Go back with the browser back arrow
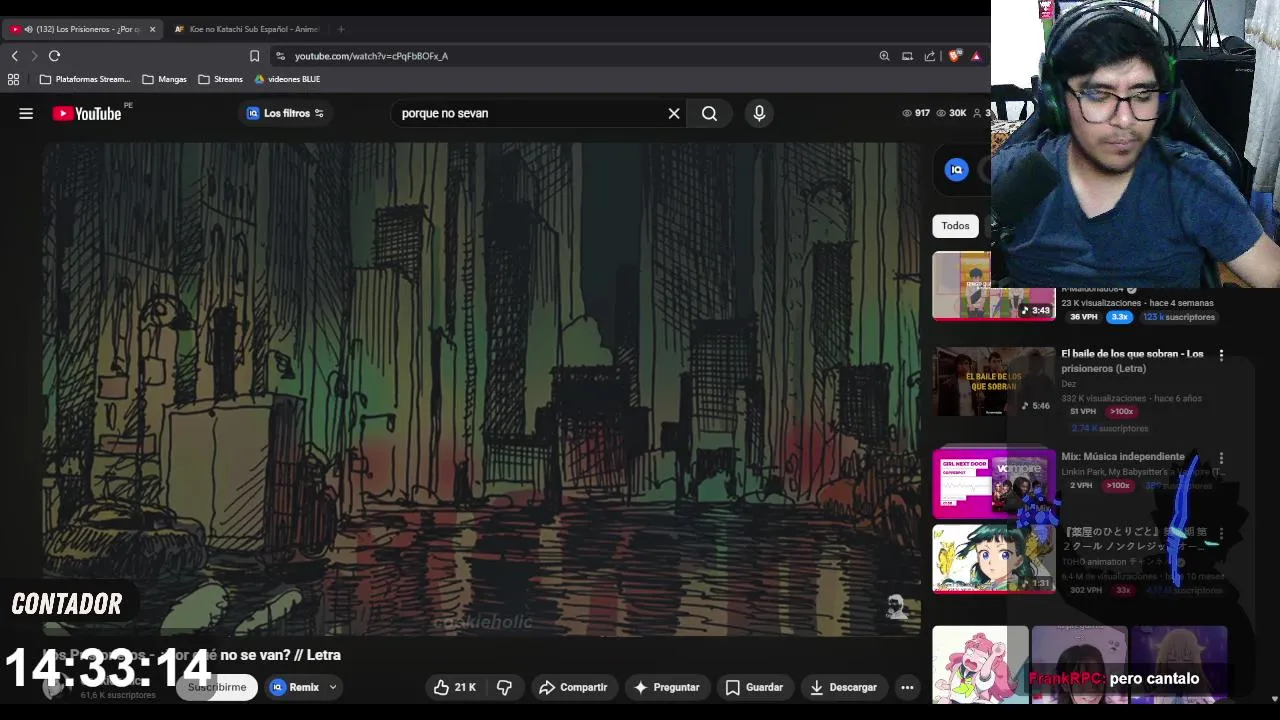Image resolution: width=1280 pixels, height=720 pixels. click(x=14, y=56)
